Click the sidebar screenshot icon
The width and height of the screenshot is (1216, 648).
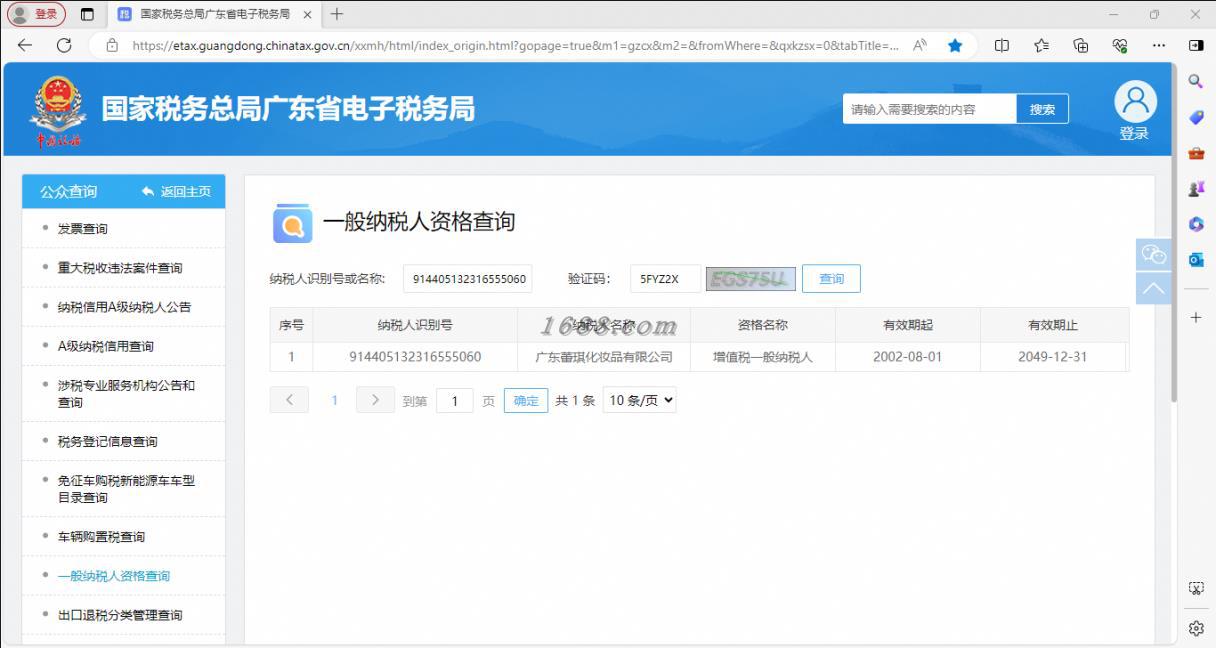tap(1196, 589)
